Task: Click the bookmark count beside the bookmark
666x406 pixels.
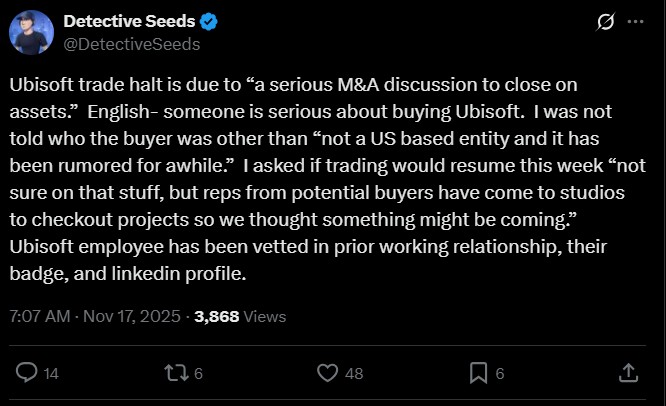Action: (500, 374)
